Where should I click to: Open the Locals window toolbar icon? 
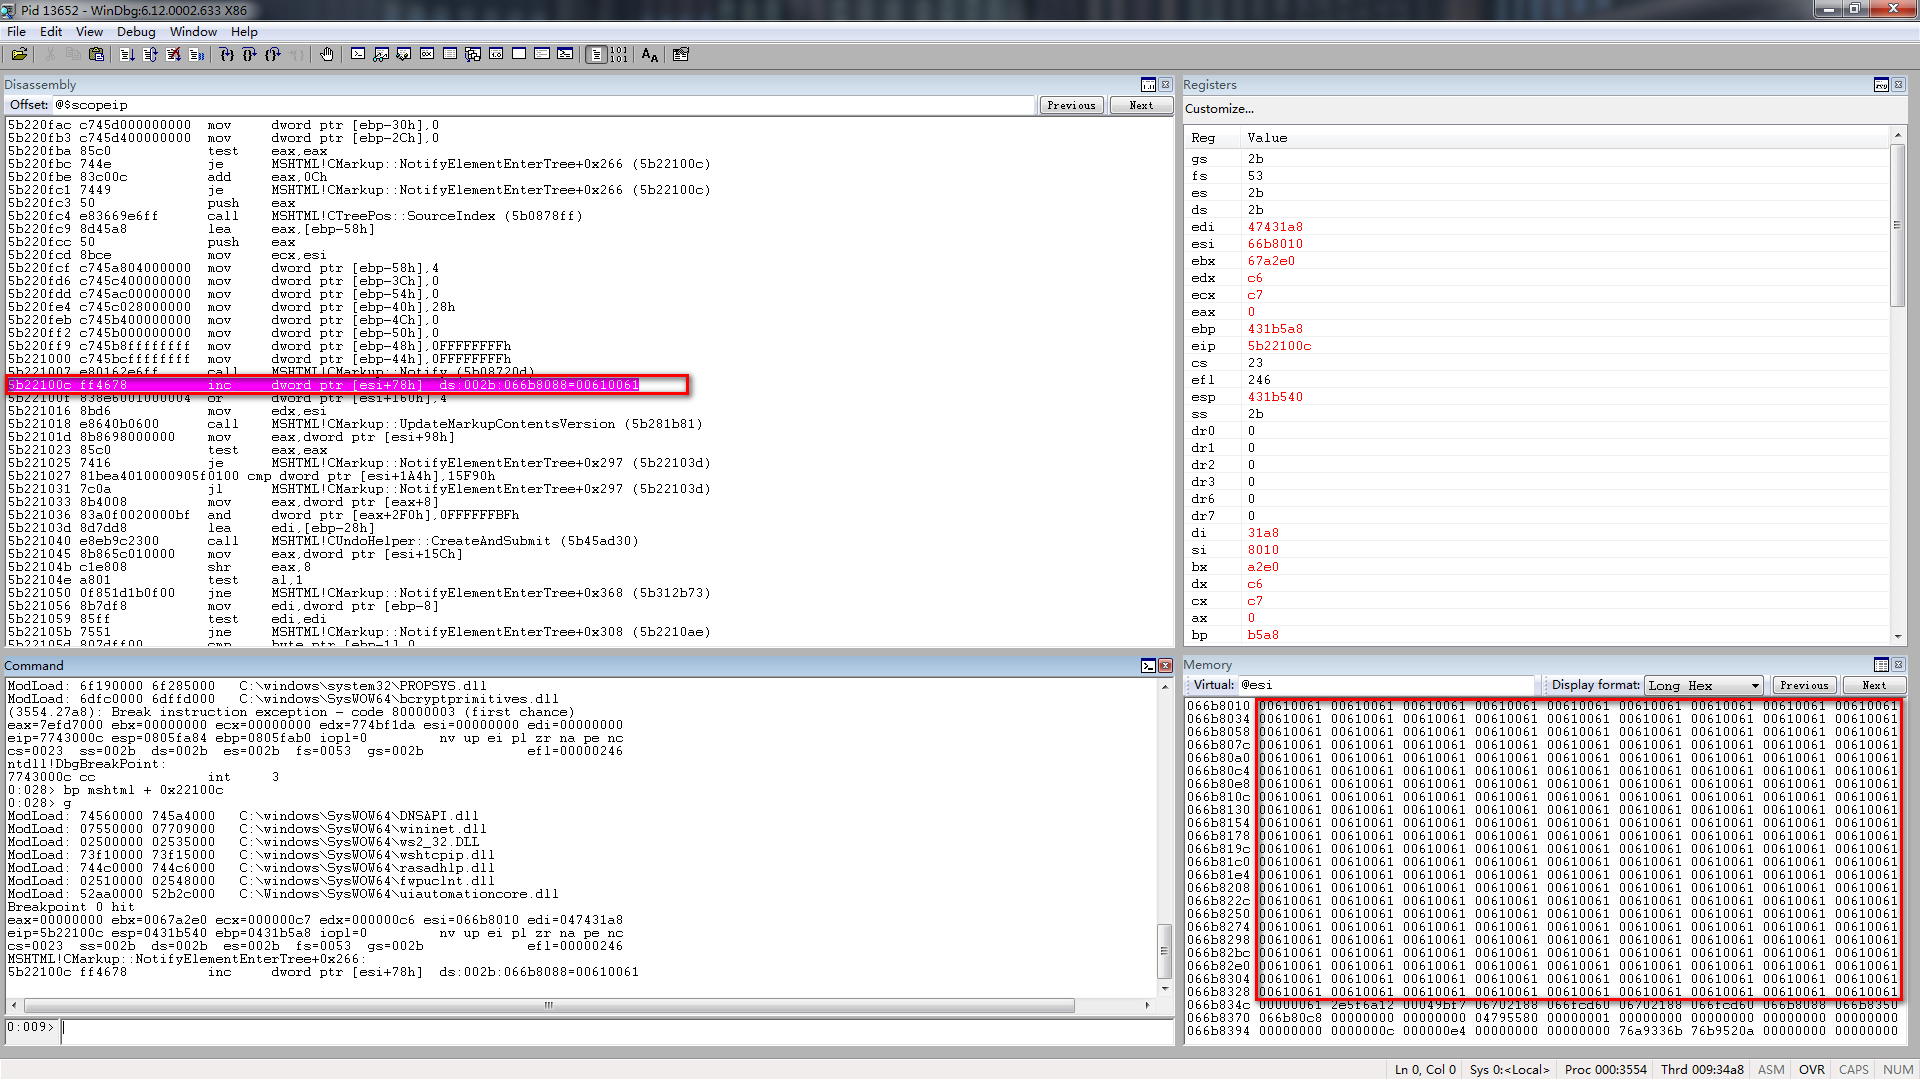pyautogui.click(x=404, y=55)
